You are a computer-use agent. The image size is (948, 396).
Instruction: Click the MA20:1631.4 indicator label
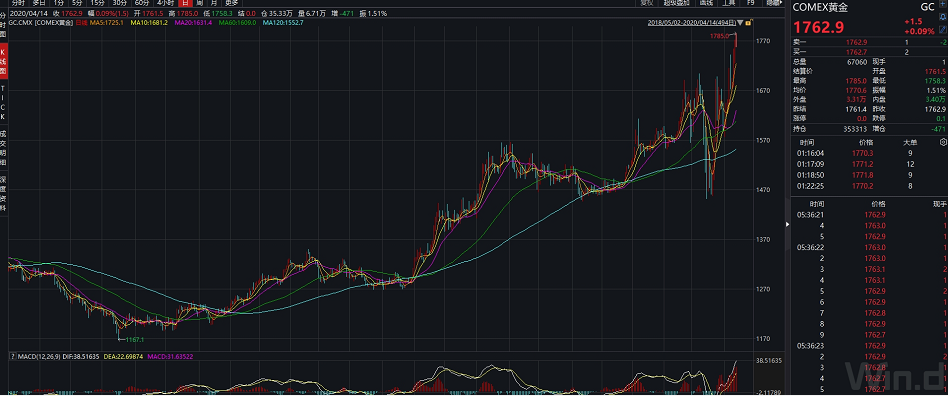click(193, 23)
